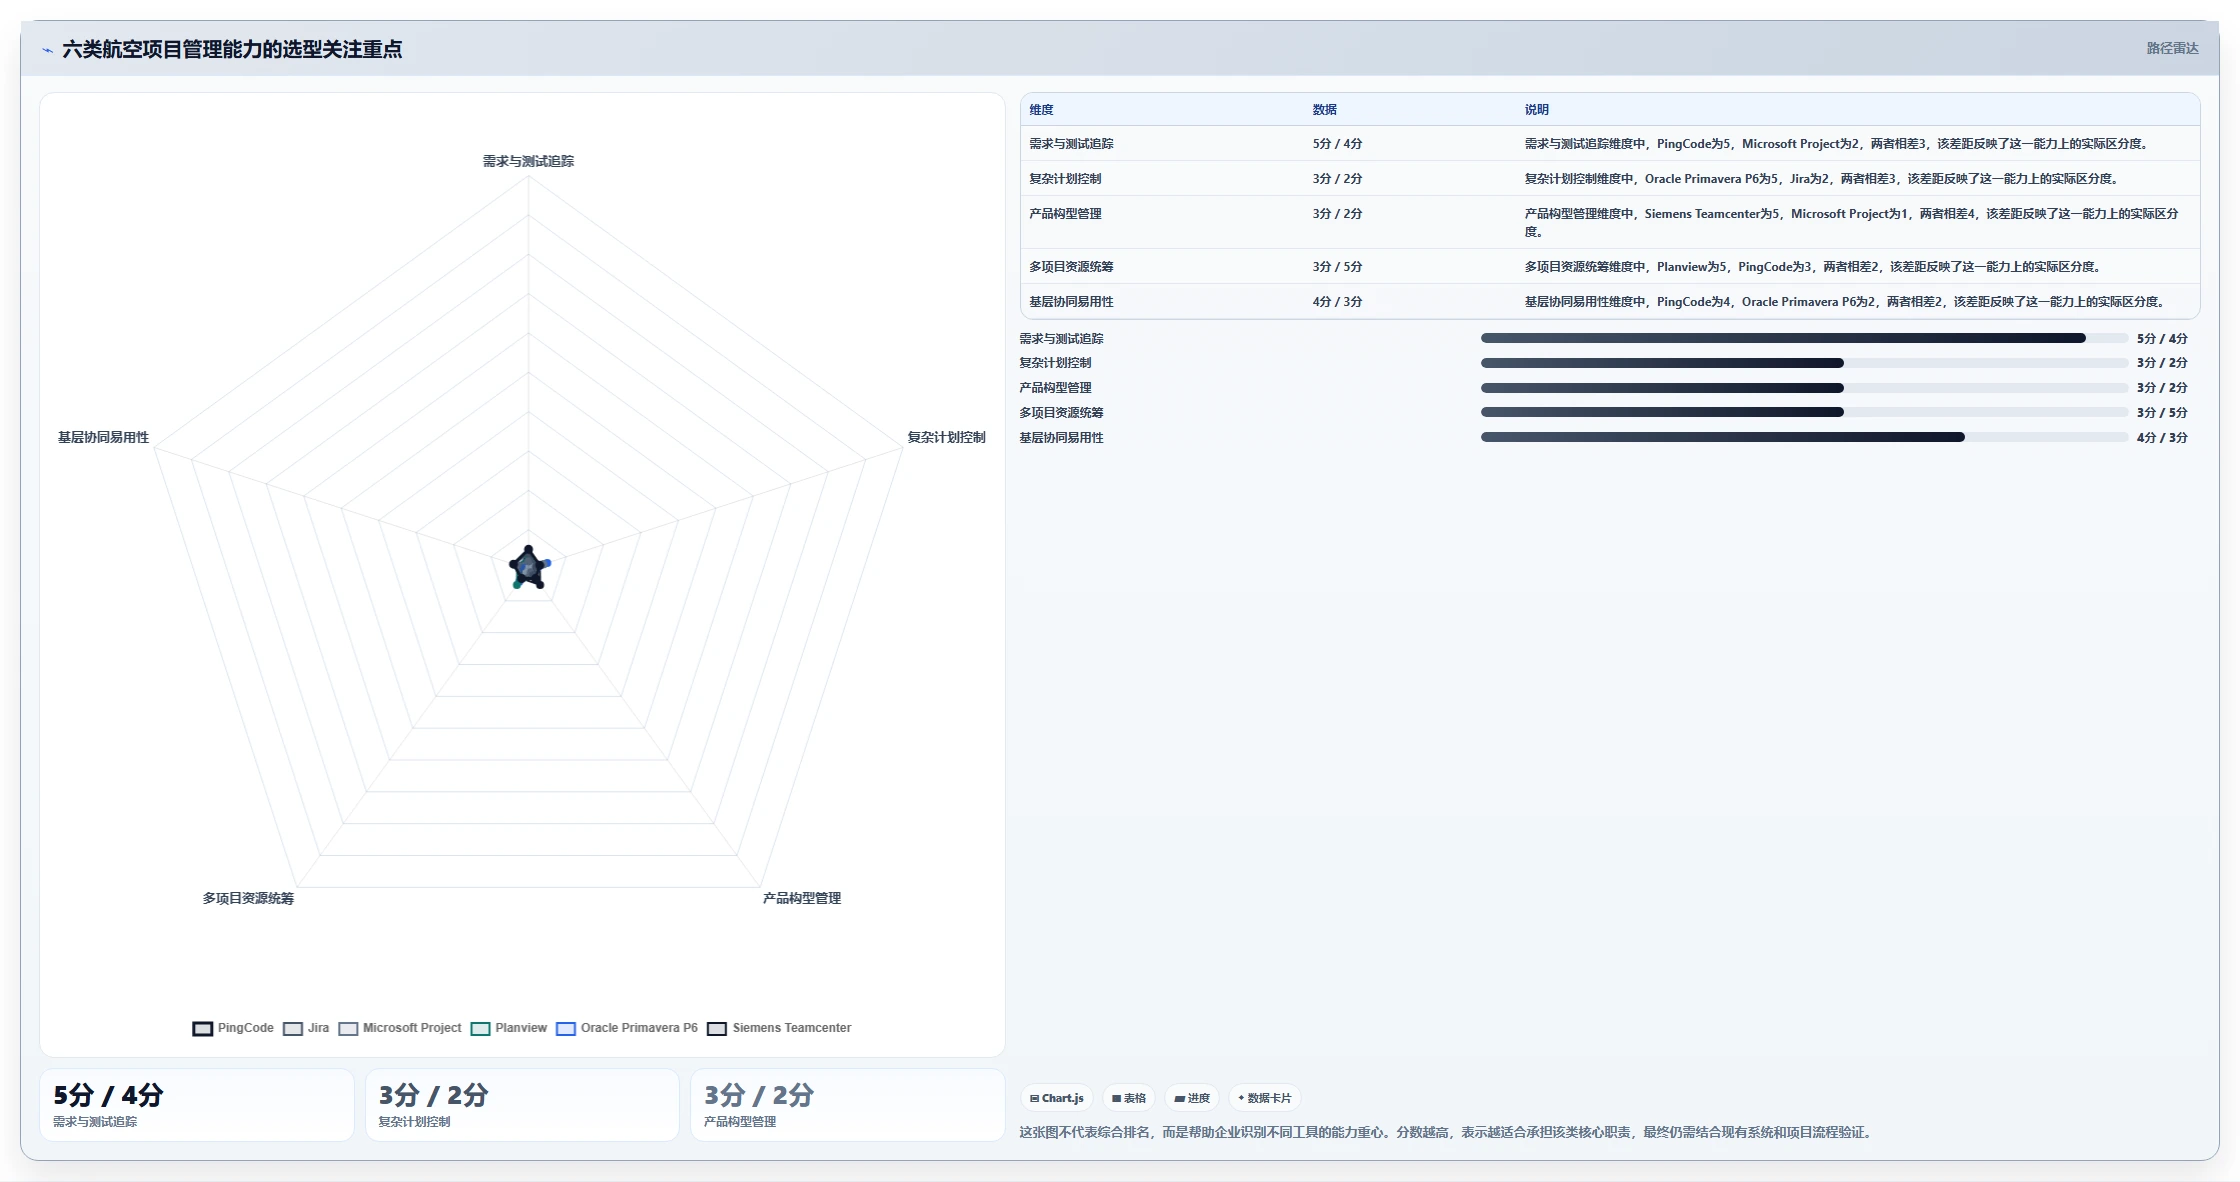Click the 基层协同易用性 progress bar

click(x=1804, y=437)
